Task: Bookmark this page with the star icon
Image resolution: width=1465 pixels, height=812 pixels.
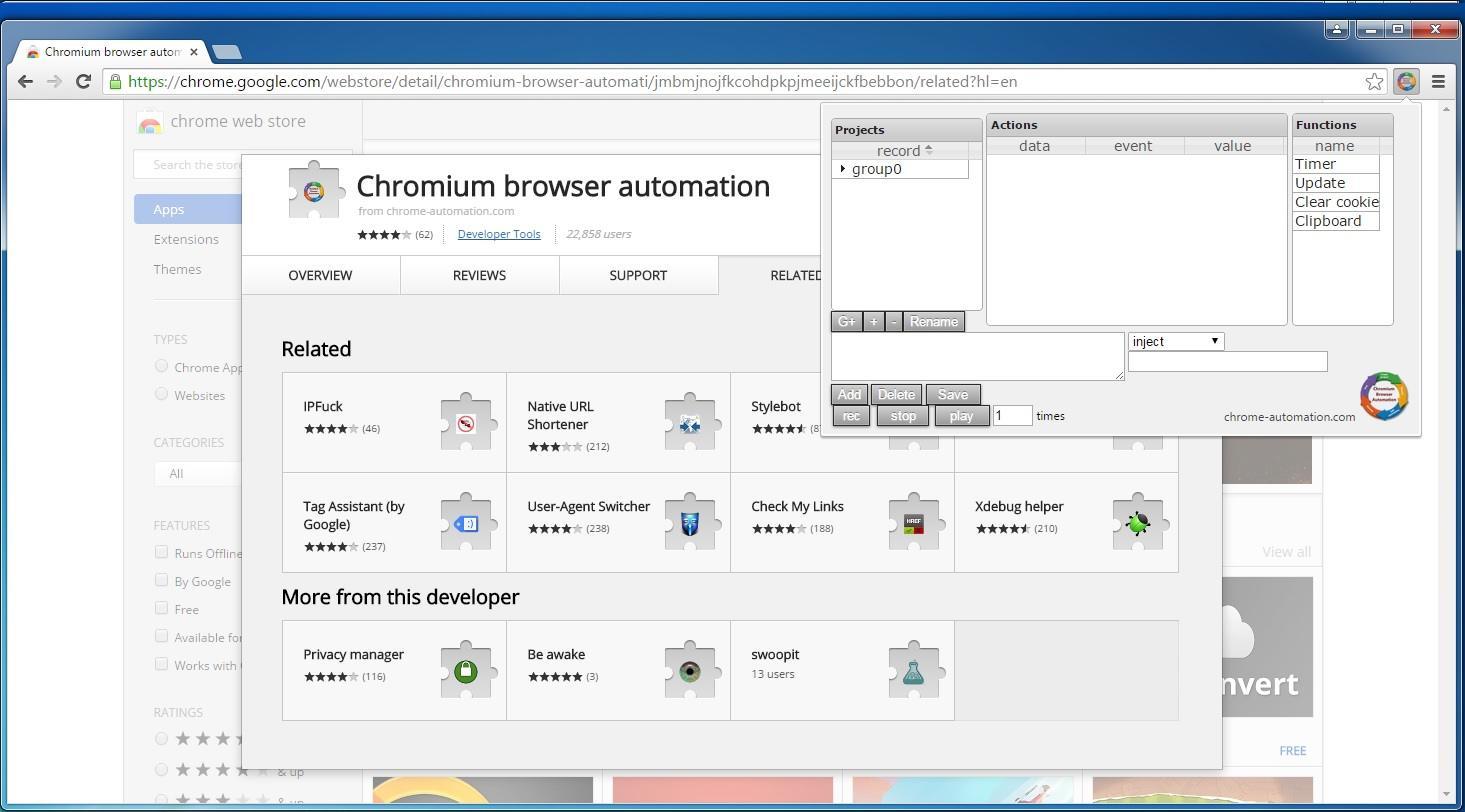Action: (x=1374, y=82)
